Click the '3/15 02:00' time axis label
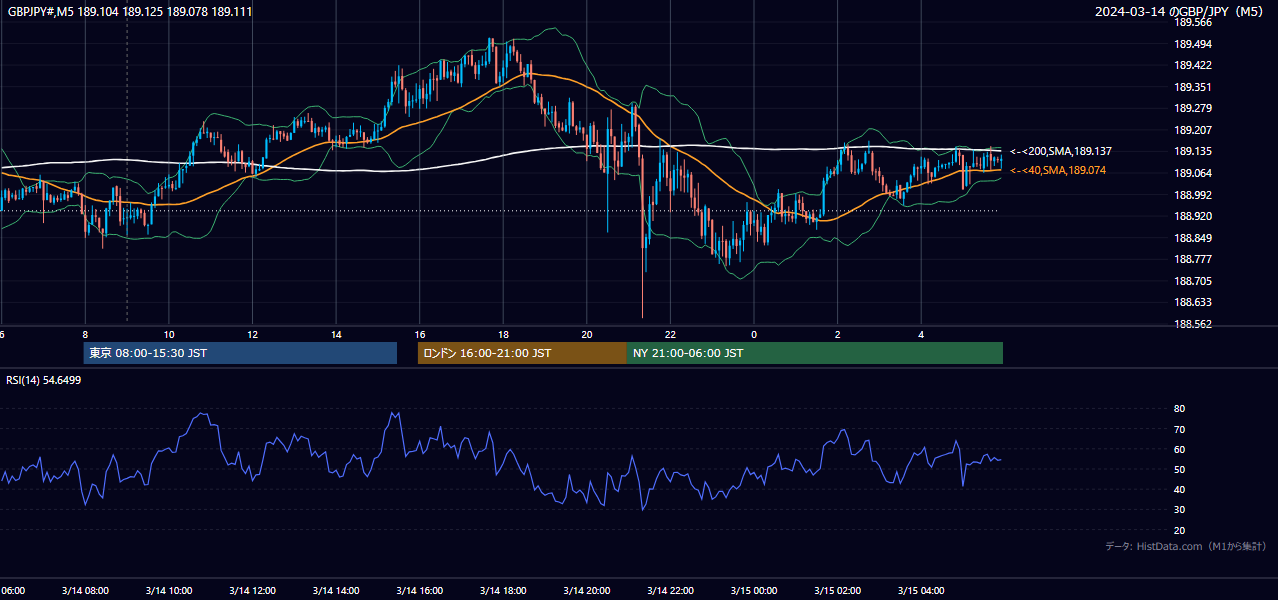Screen dimensions: 1278x600 pos(837,590)
